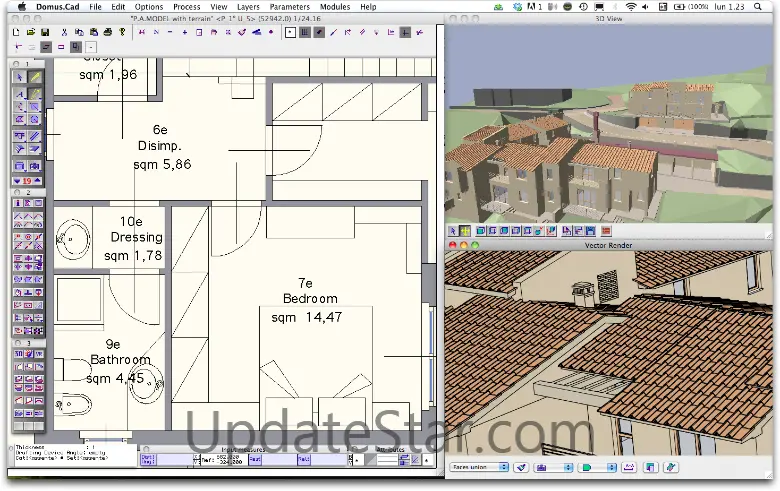
Task: Click the Wi-Fi status icon in menu bar
Action: point(631,6)
